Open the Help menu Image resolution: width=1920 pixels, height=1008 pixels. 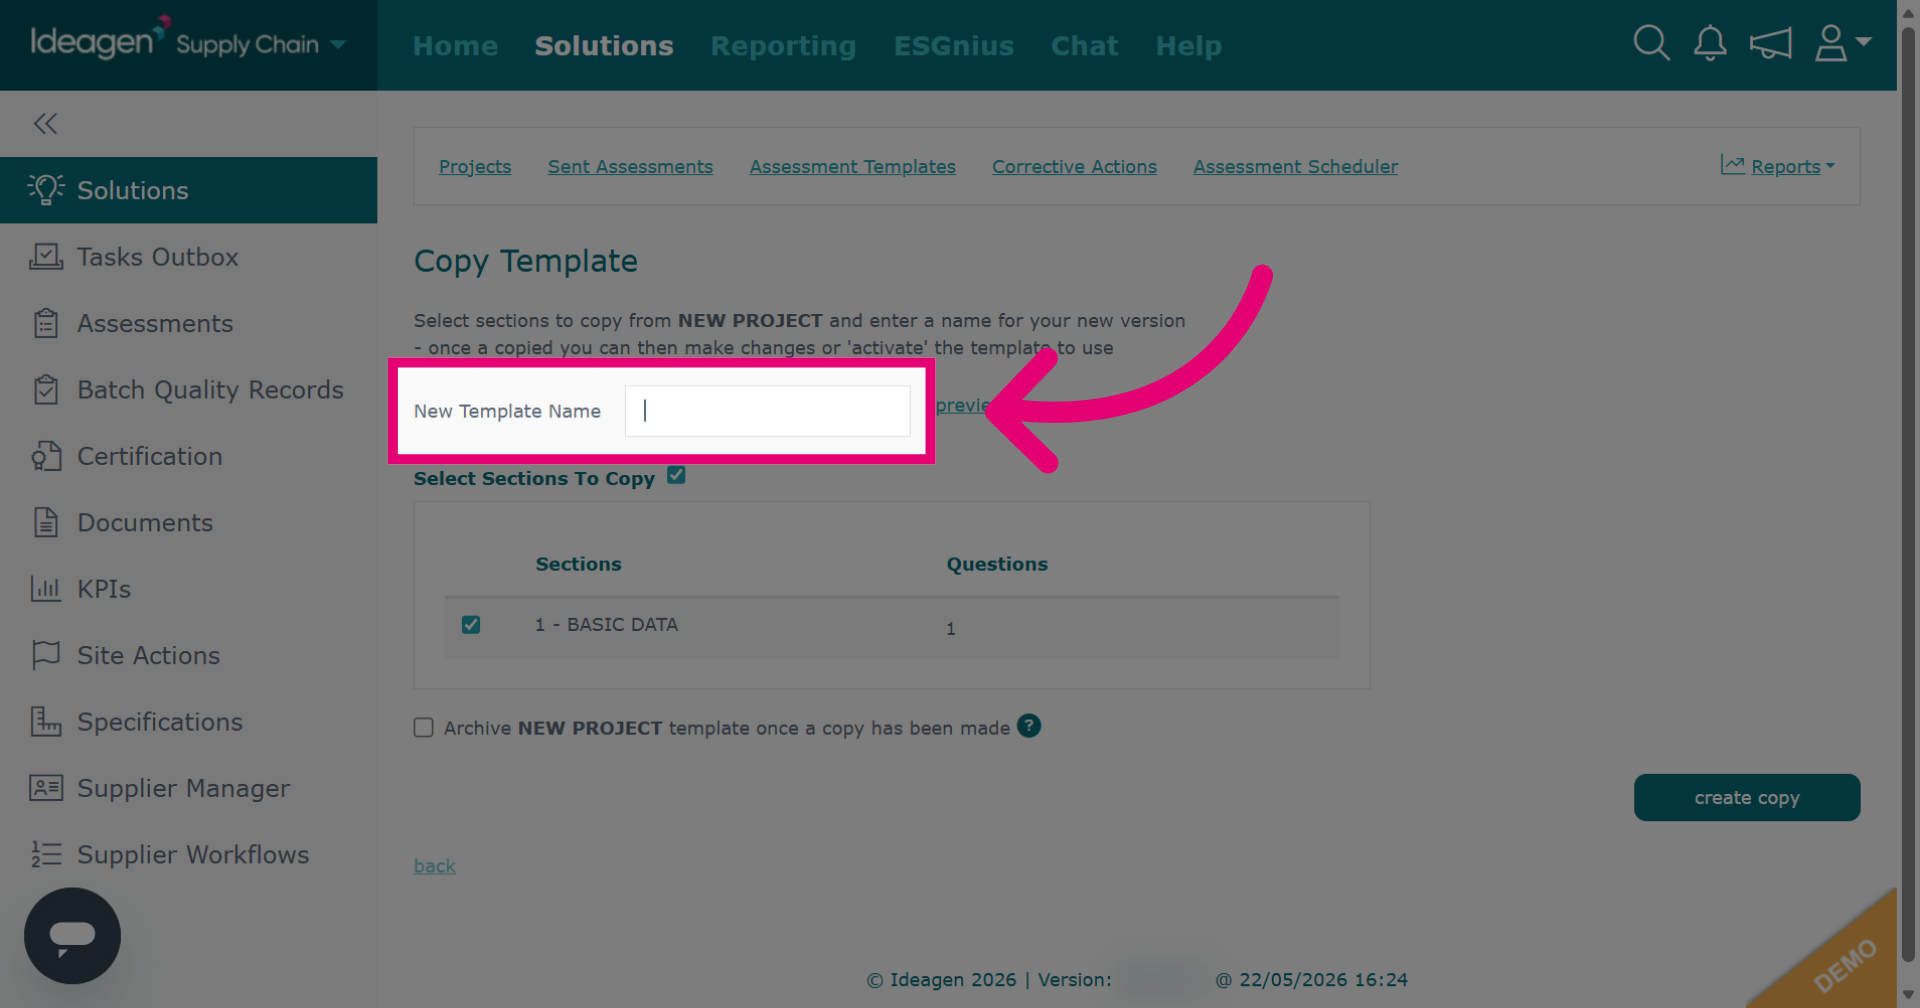1188,46
